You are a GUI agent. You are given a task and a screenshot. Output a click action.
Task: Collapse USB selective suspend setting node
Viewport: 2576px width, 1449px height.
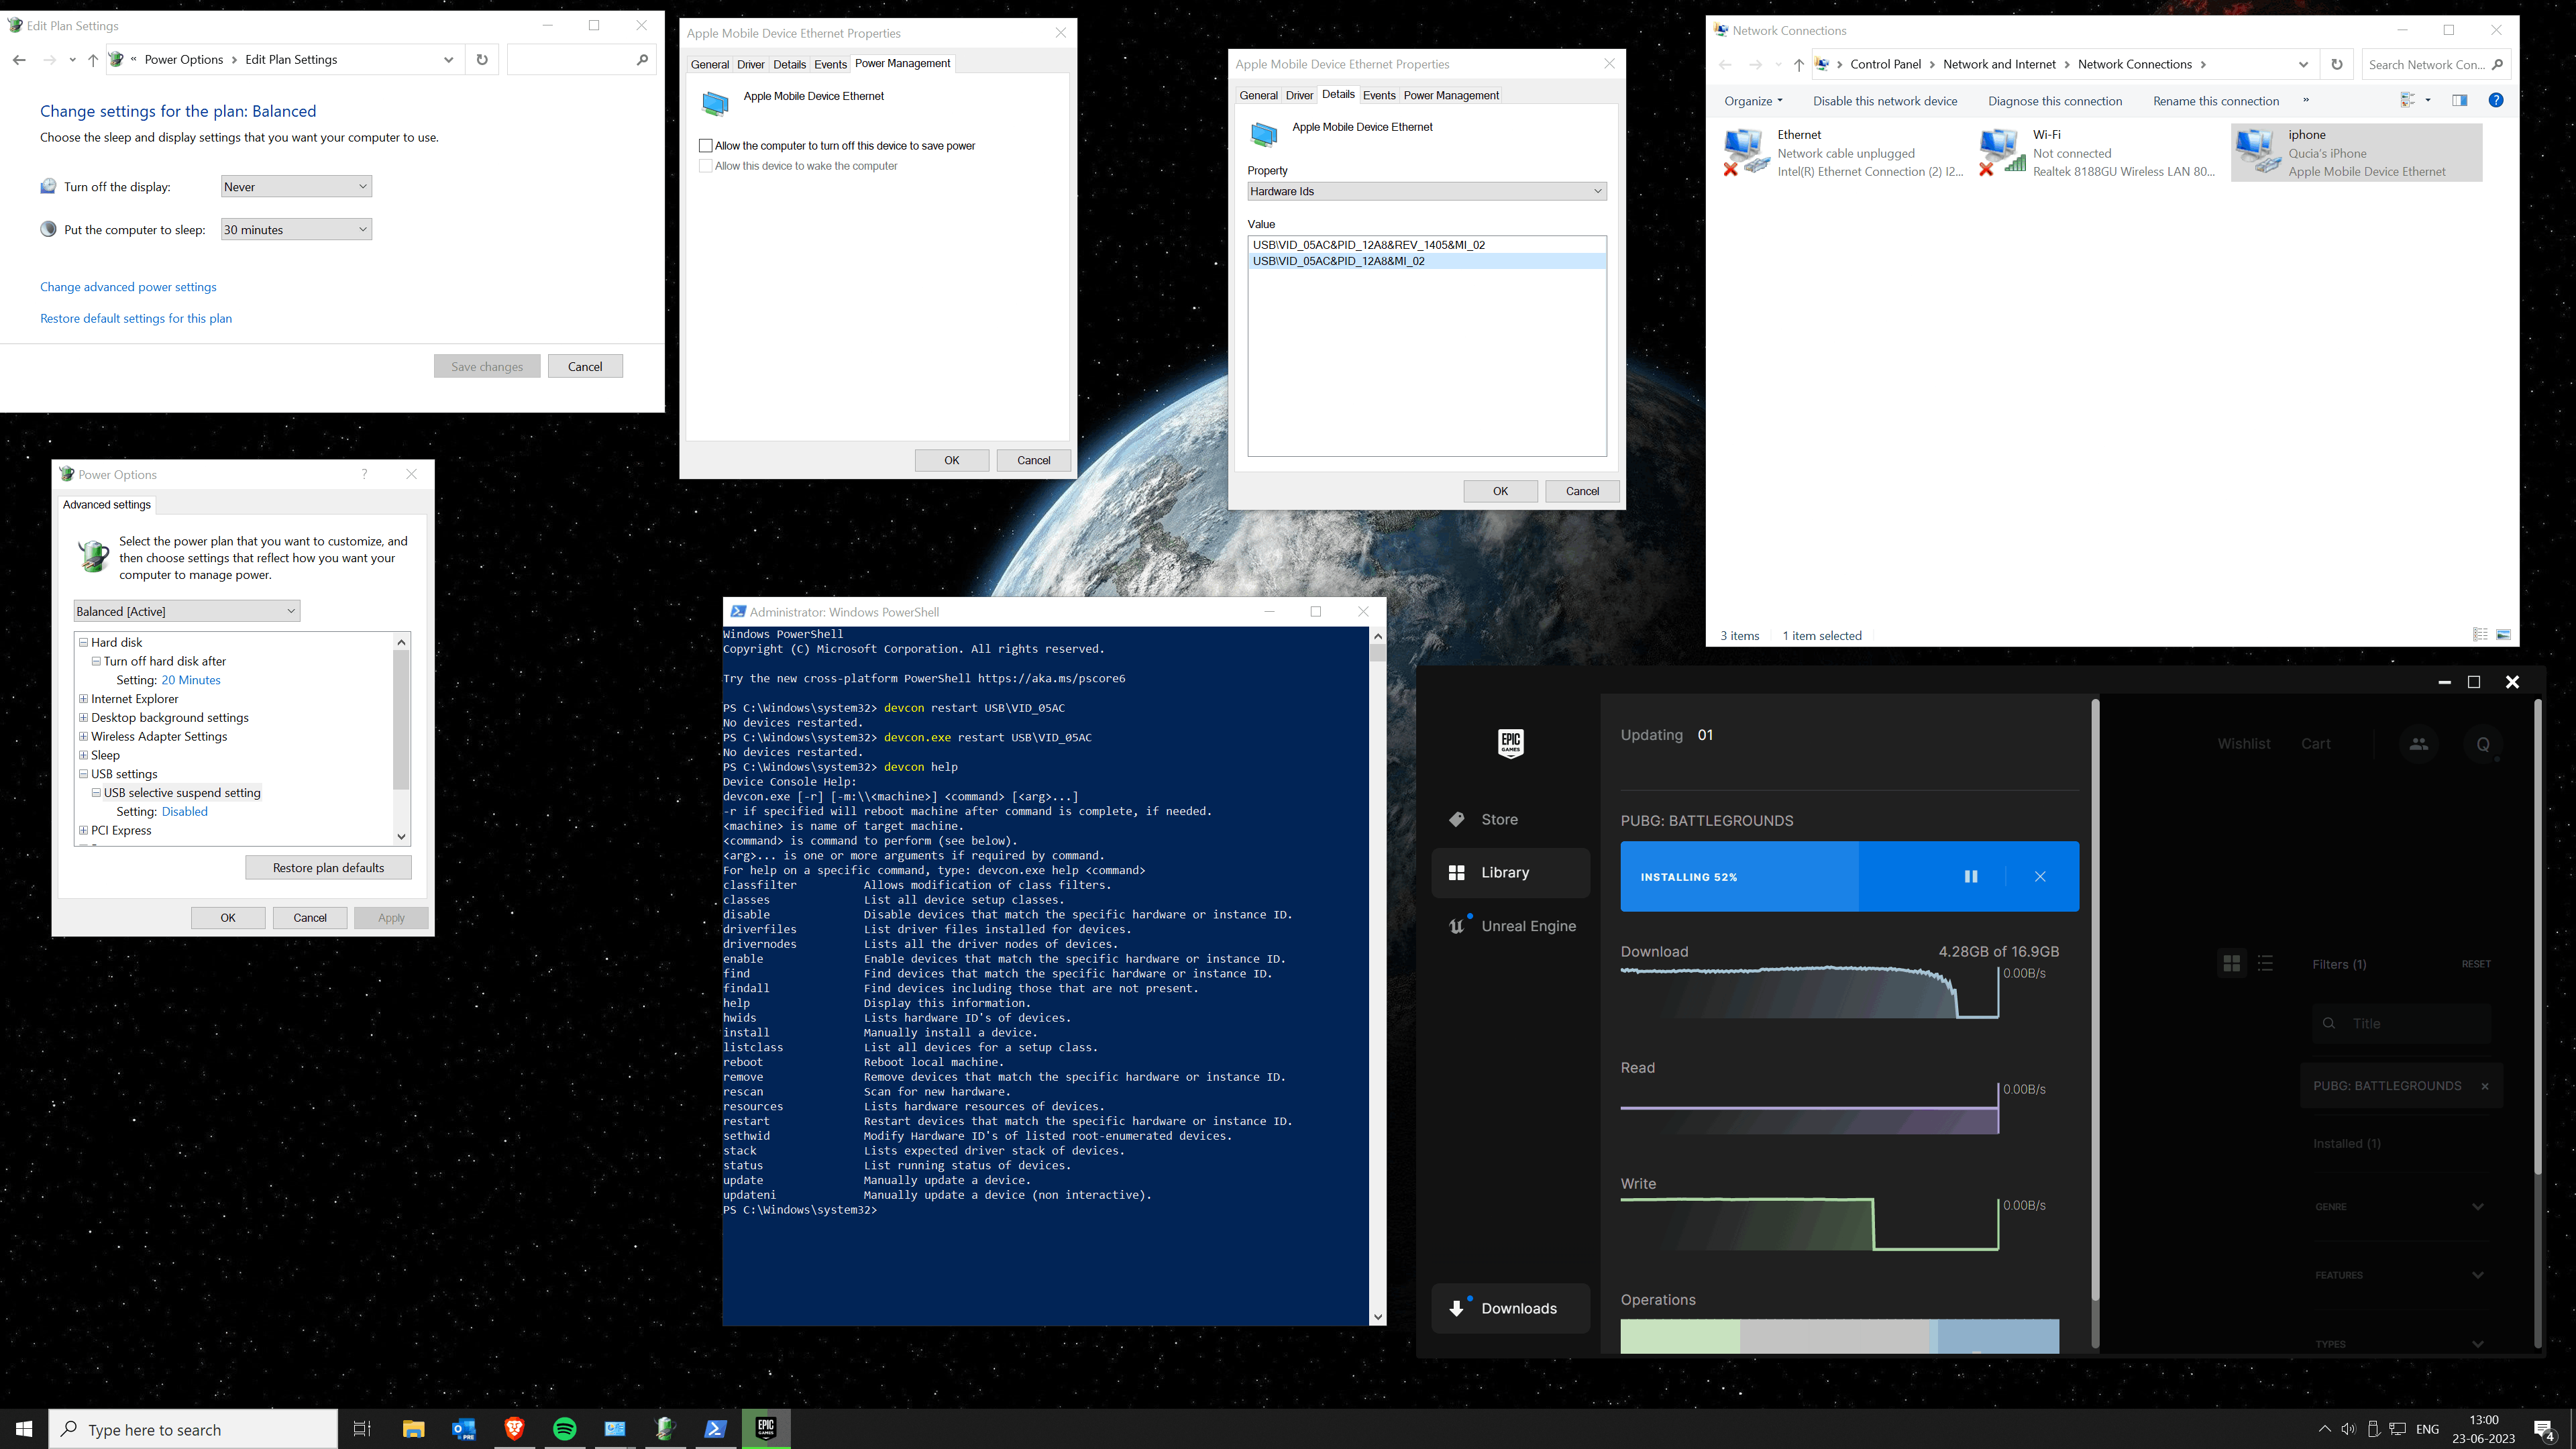97,793
